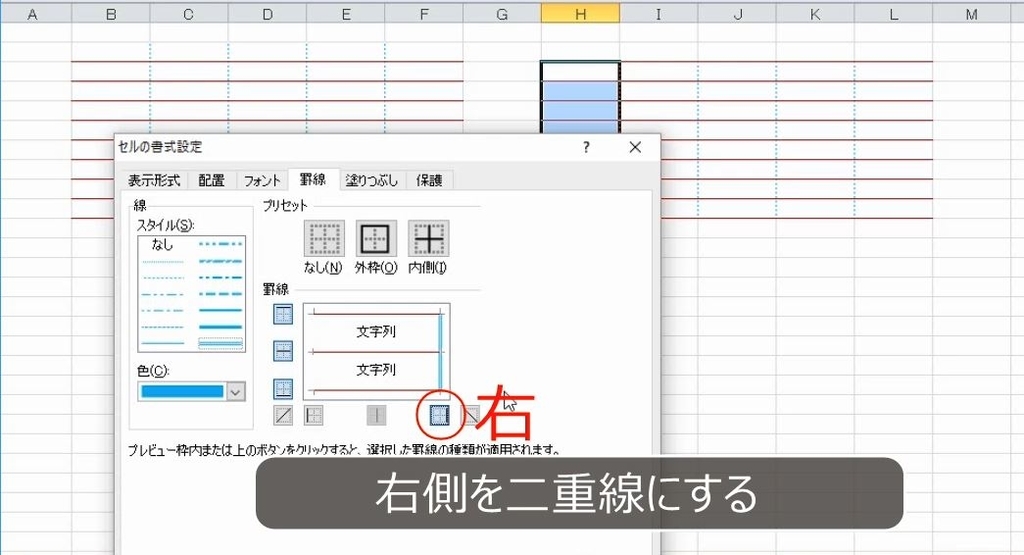Switch to the 表示形式 tab

coord(154,180)
